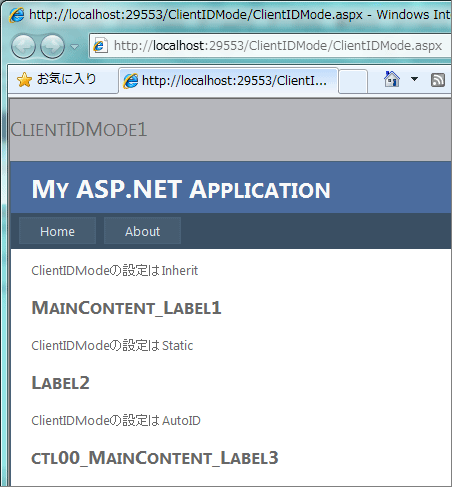Click the Internet Explorer title bar icon
452x487 pixels.
[16, 15]
